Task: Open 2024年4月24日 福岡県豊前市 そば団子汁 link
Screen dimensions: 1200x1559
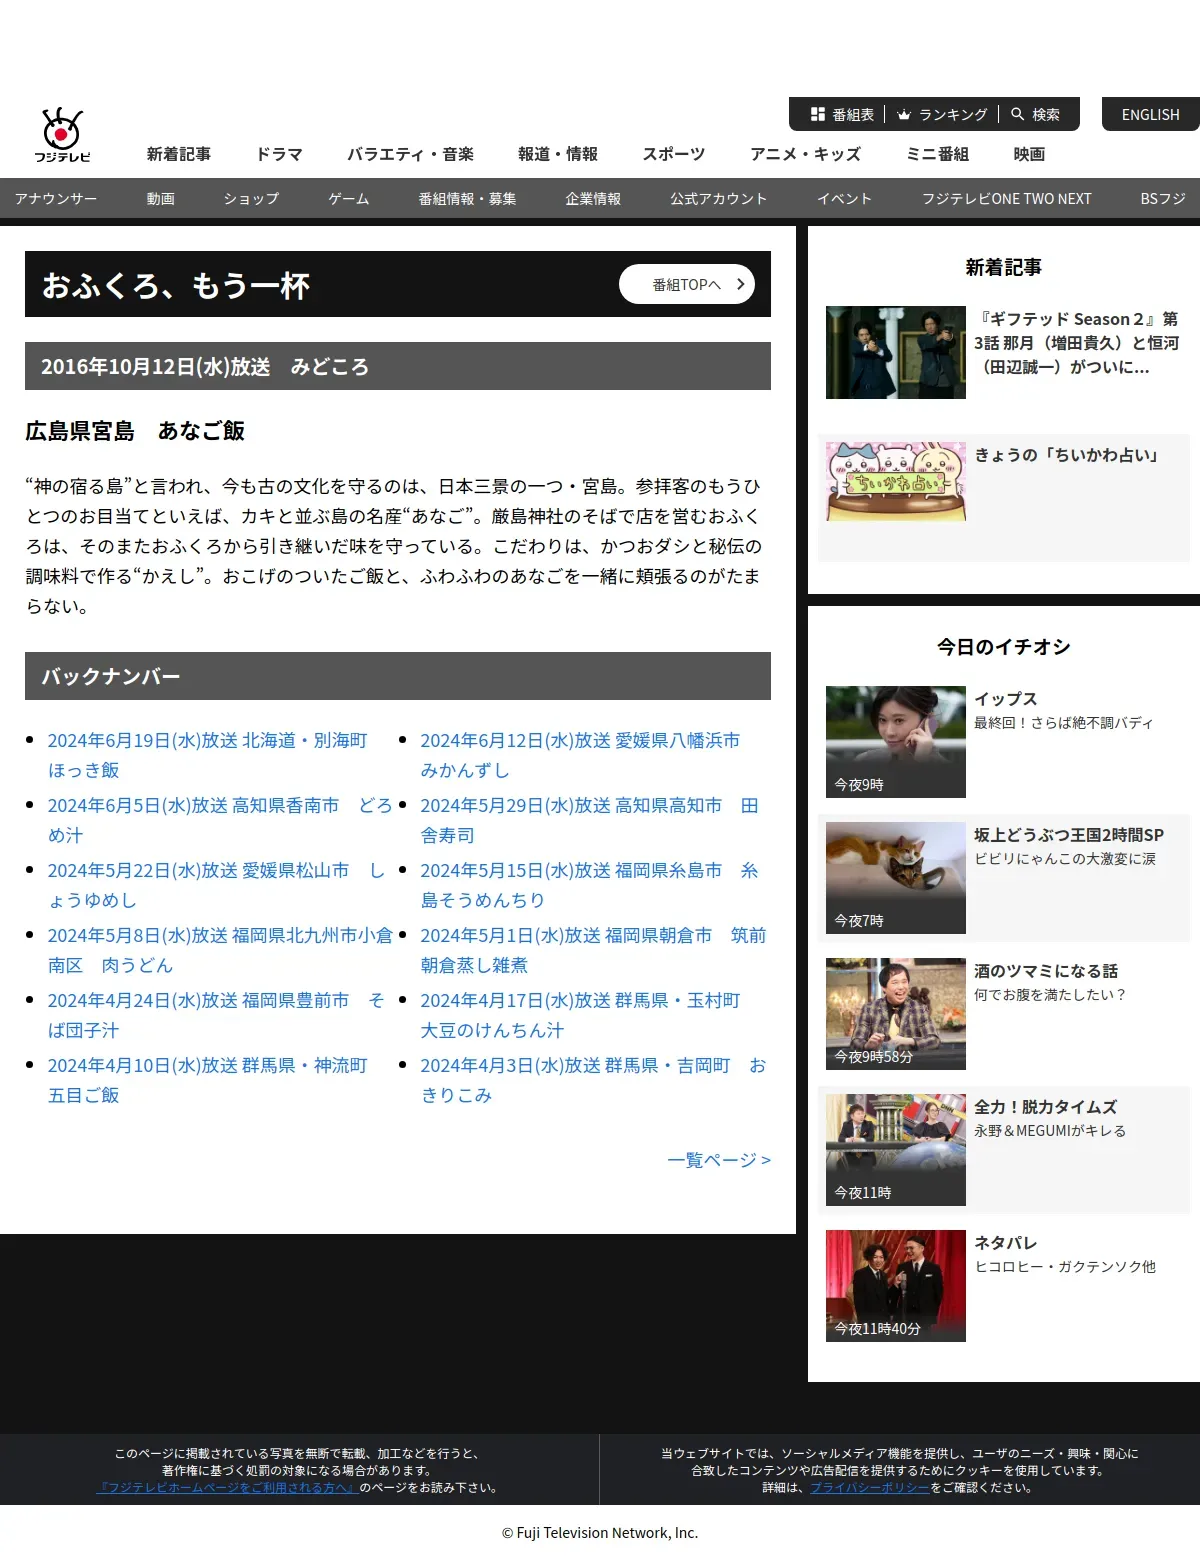Action: point(216,1015)
